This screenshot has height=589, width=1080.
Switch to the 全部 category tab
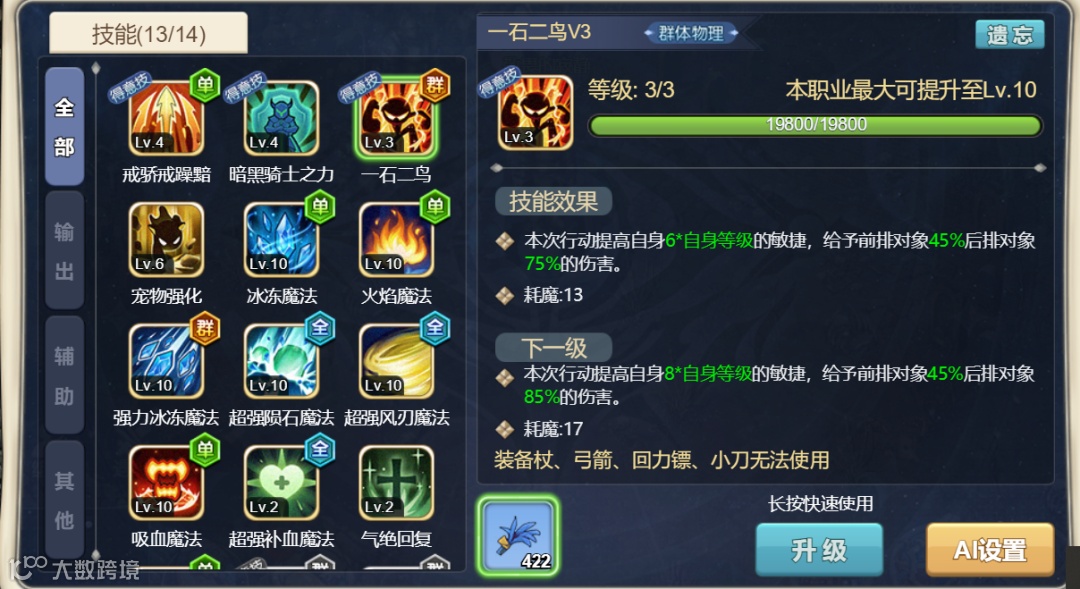point(65,127)
